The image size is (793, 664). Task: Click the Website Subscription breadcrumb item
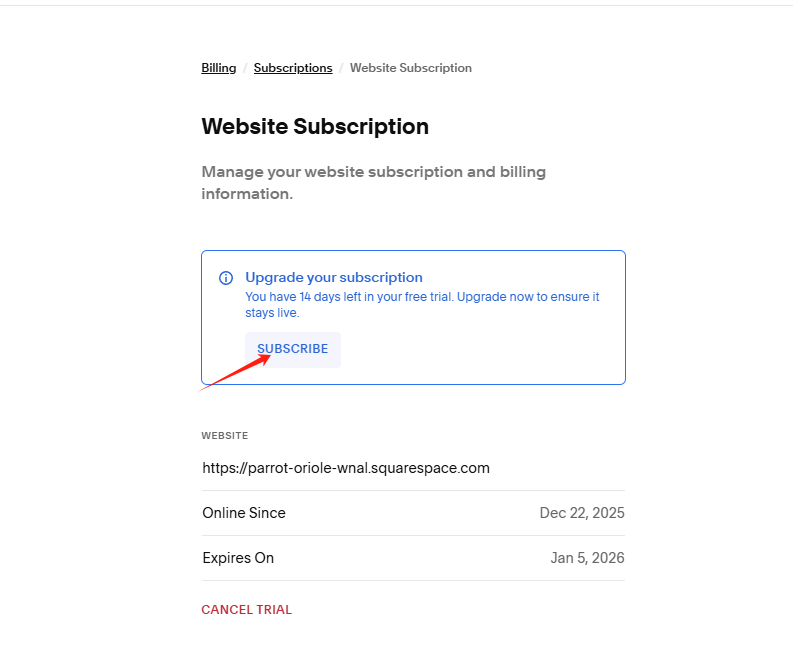(x=410, y=68)
